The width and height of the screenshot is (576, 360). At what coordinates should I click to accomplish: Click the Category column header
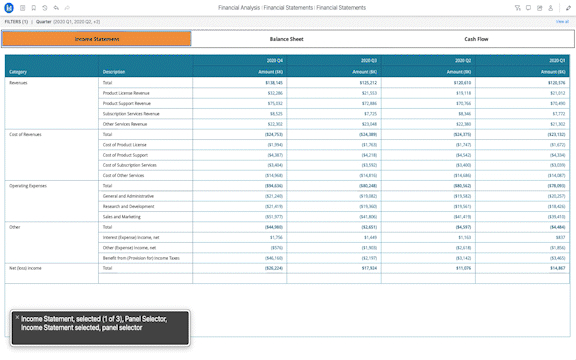tap(18, 72)
